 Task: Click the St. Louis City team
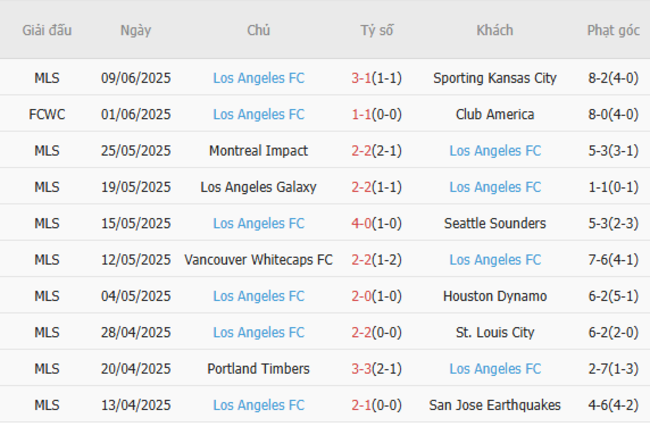(x=495, y=332)
